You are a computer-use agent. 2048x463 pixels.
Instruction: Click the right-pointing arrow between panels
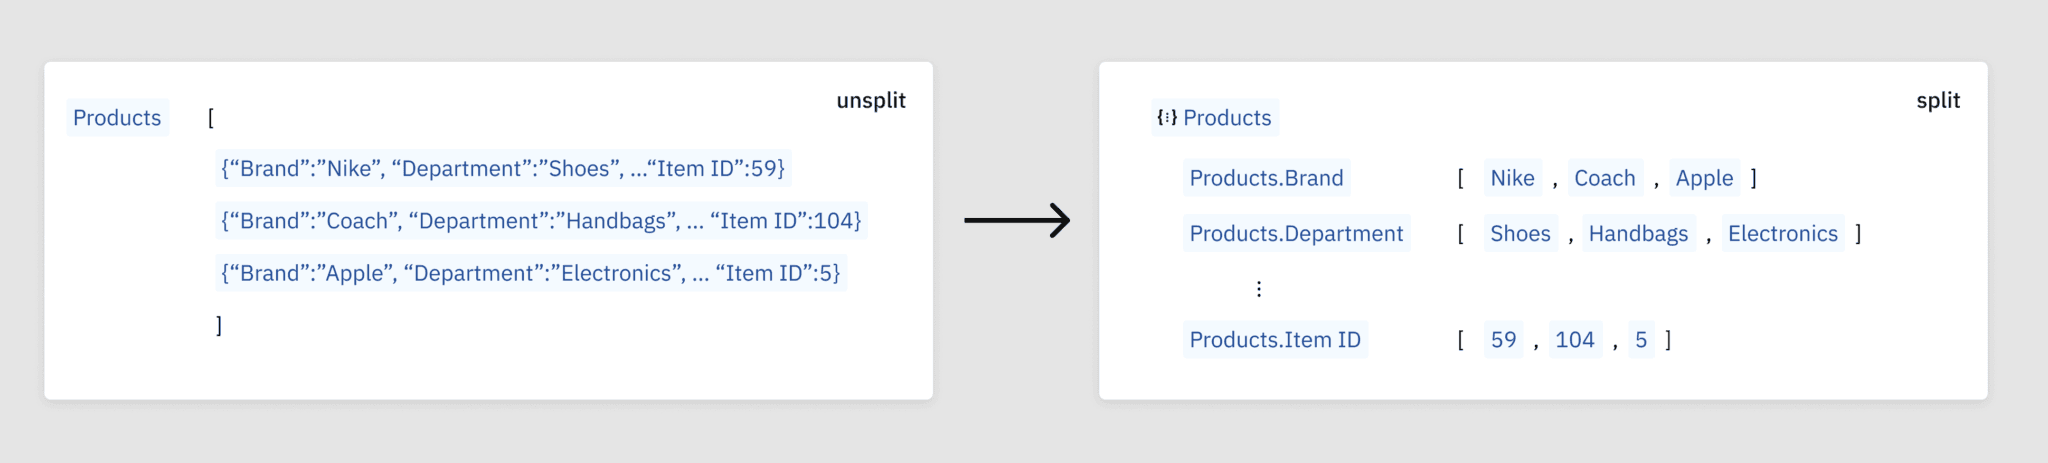1016,221
